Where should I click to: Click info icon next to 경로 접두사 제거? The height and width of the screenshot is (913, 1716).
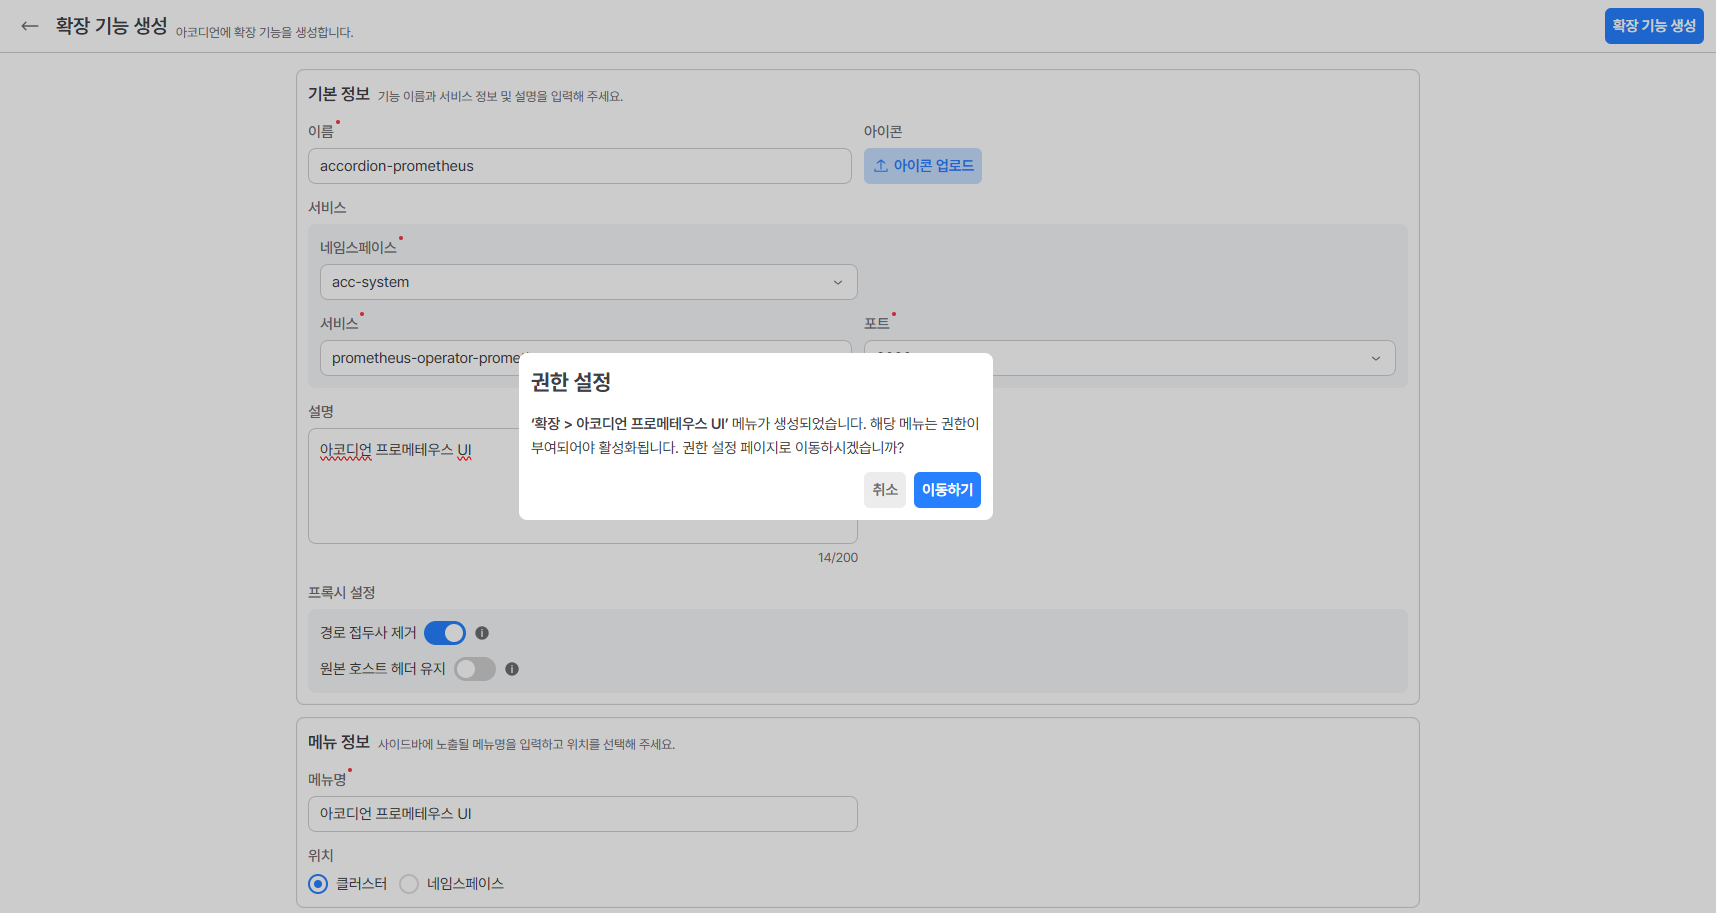point(482,633)
